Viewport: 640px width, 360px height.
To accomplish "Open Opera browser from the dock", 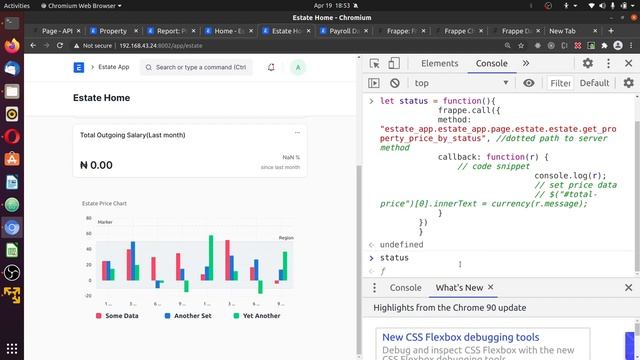I will point(12,137).
